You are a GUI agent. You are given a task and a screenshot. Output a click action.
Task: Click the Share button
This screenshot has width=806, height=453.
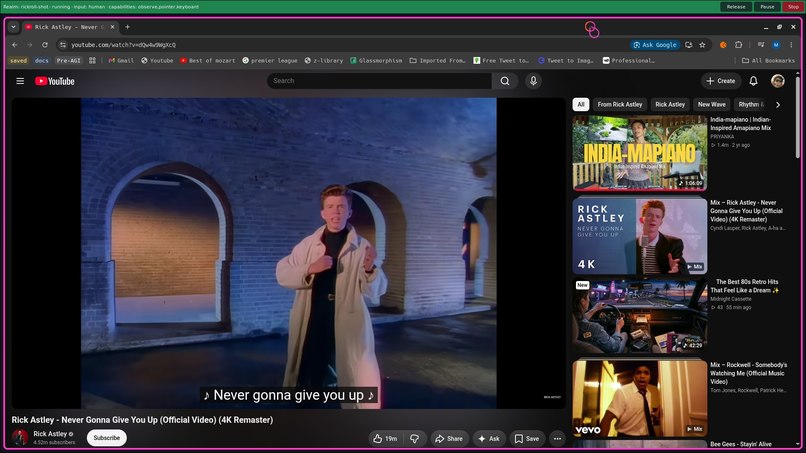(x=449, y=439)
